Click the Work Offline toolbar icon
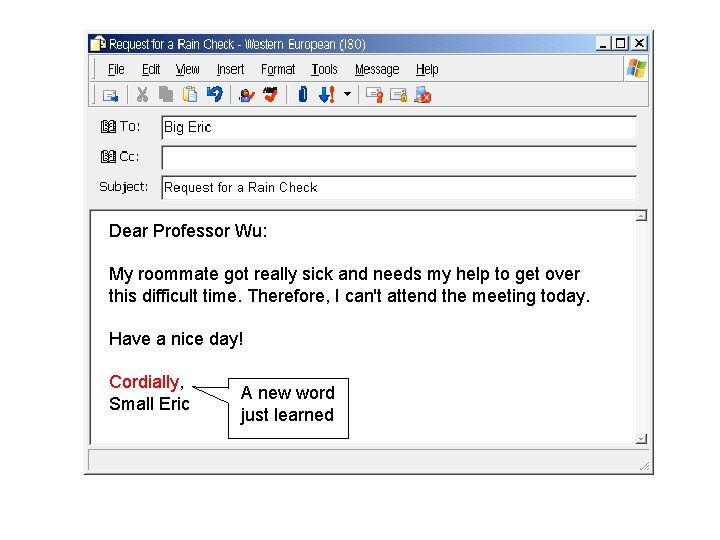Image resolution: width=720 pixels, height=540 pixels. pos(422,95)
